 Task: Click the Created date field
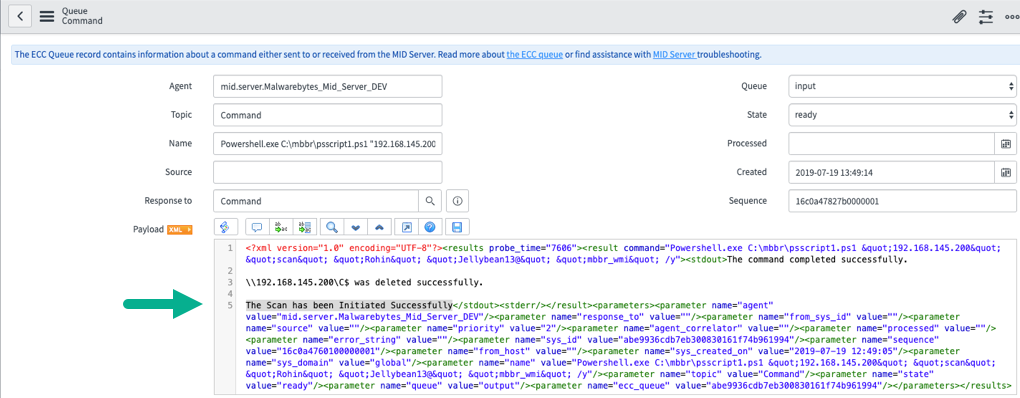coord(892,172)
